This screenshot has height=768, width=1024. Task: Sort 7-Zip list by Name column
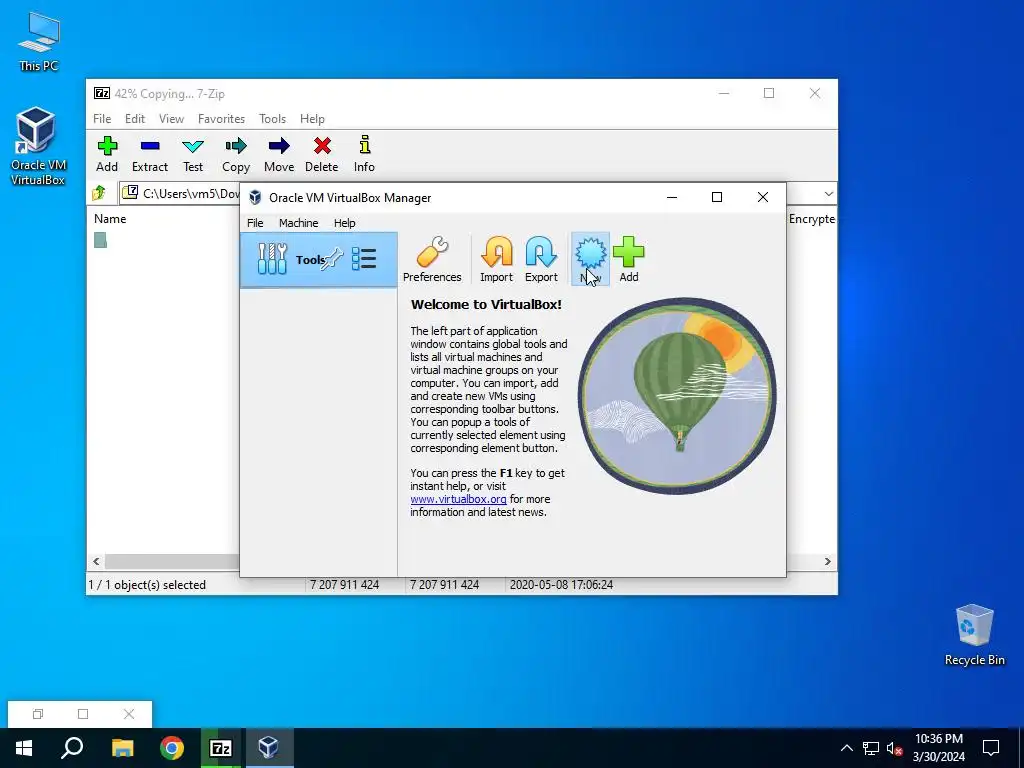click(110, 219)
